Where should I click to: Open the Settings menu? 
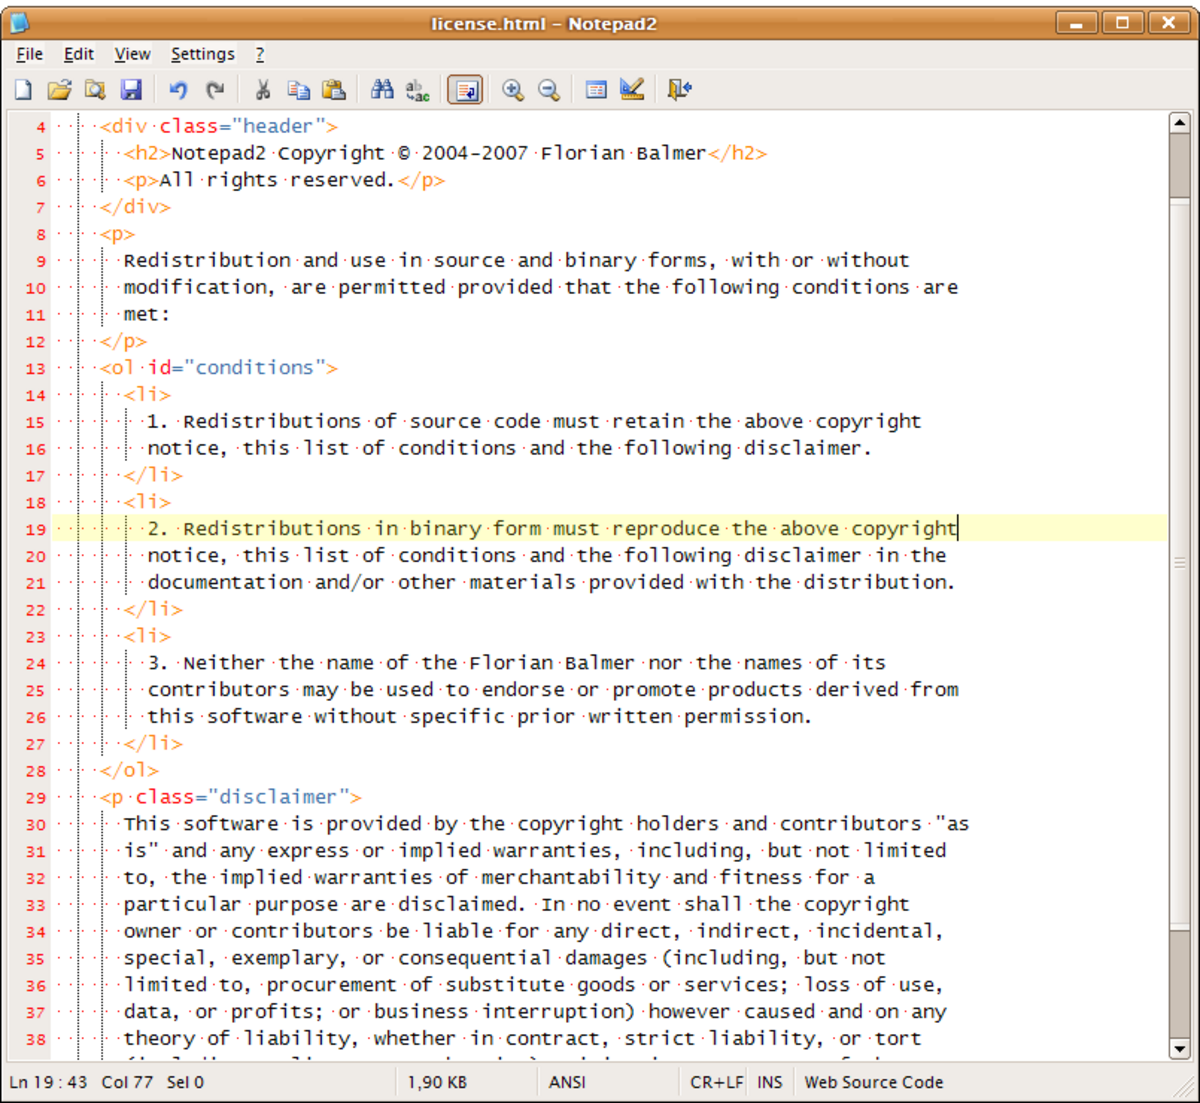[203, 54]
